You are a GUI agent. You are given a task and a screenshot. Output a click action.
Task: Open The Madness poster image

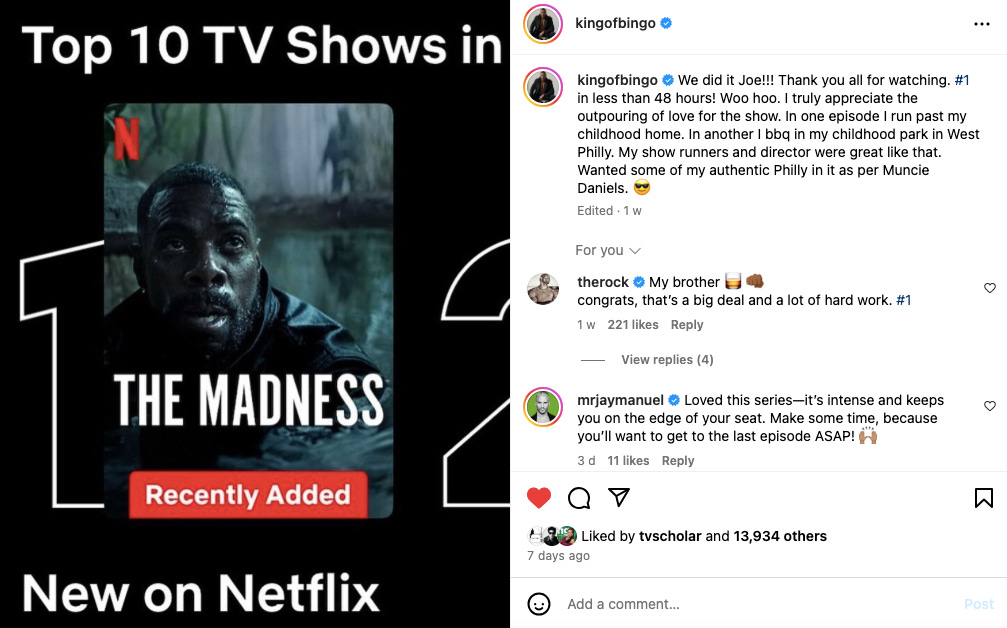[x=248, y=310]
